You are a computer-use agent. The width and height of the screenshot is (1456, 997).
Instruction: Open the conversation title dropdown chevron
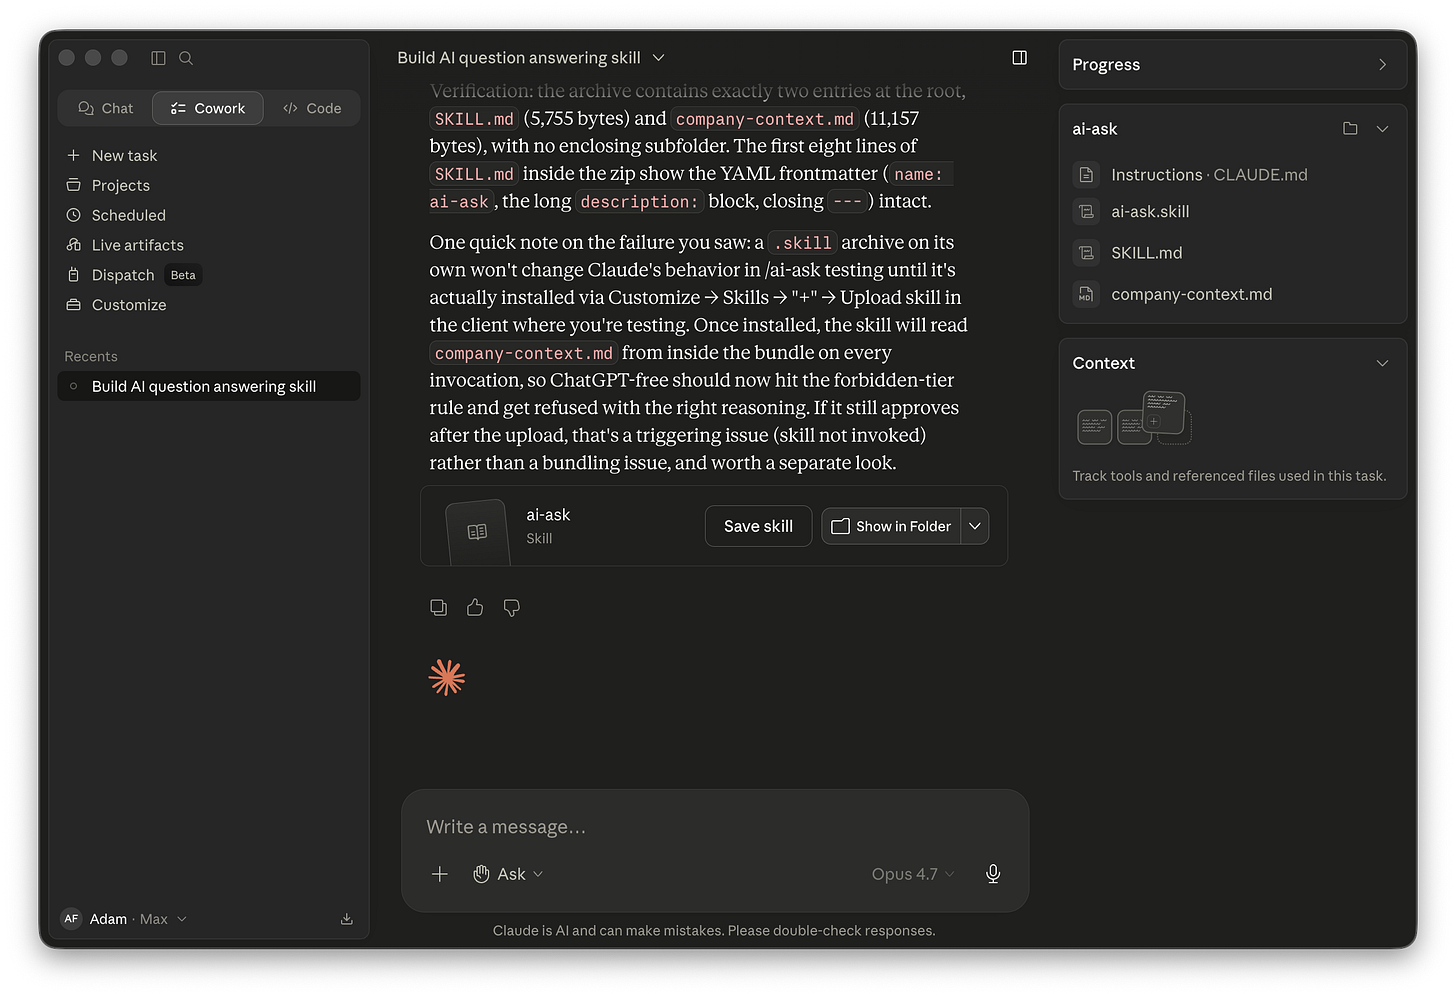[658, 58]
